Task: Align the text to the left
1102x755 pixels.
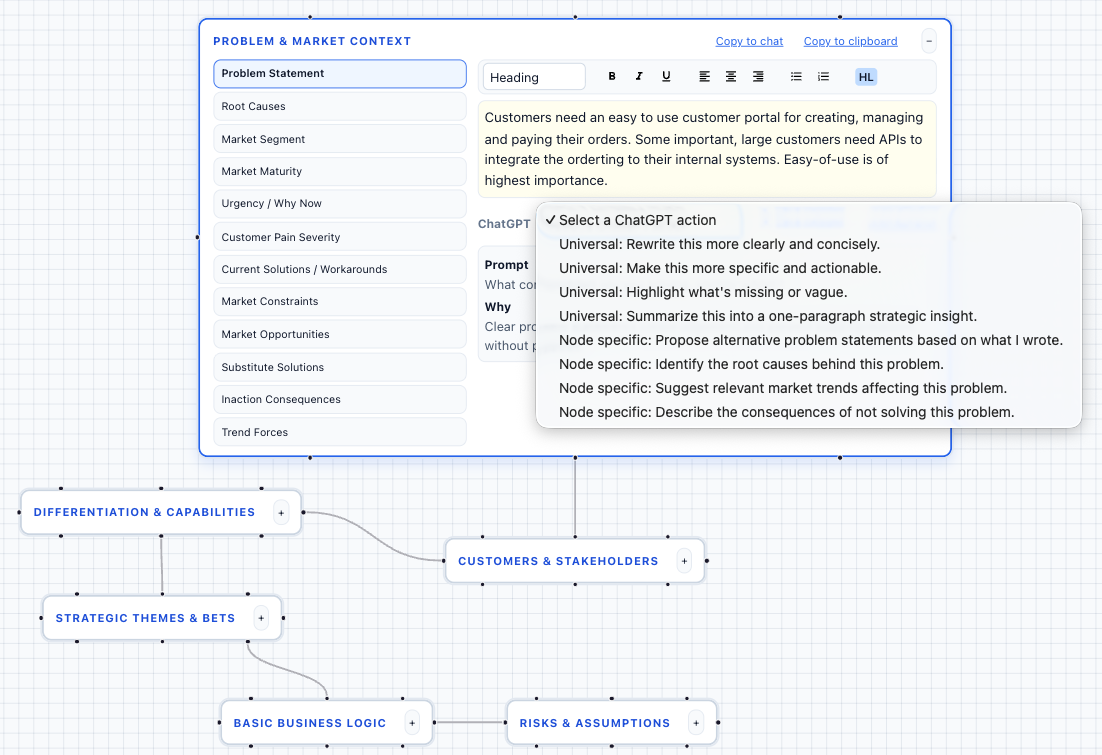Action: (x=704, y=76)
